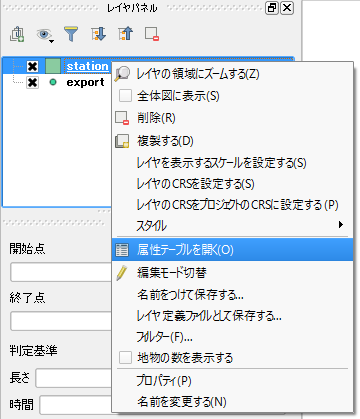Choose 名前をつけて保存する... entry
The image size is (360, 419).
click(x=232, y=294)
